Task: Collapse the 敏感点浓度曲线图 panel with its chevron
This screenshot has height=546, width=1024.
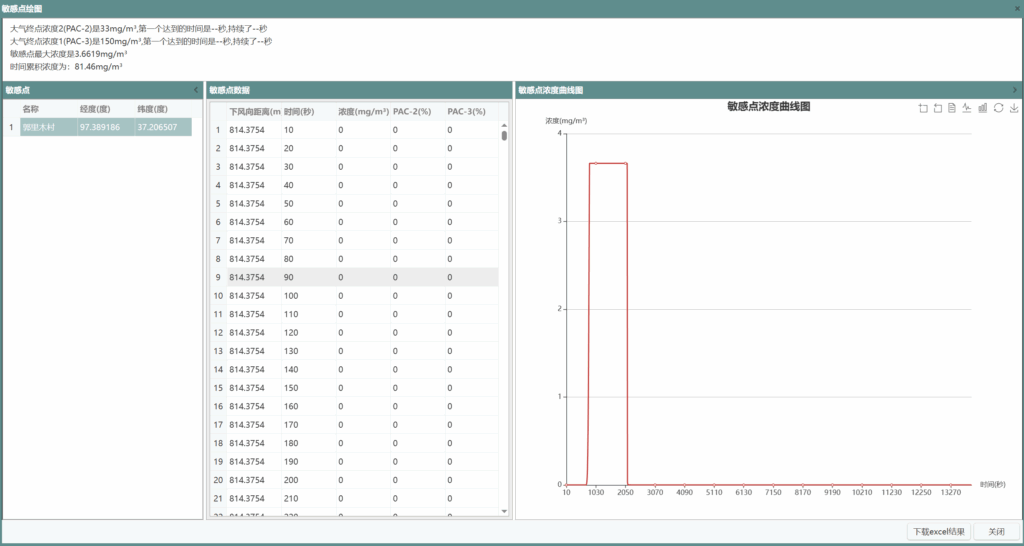Action: tap(1015, 90)
